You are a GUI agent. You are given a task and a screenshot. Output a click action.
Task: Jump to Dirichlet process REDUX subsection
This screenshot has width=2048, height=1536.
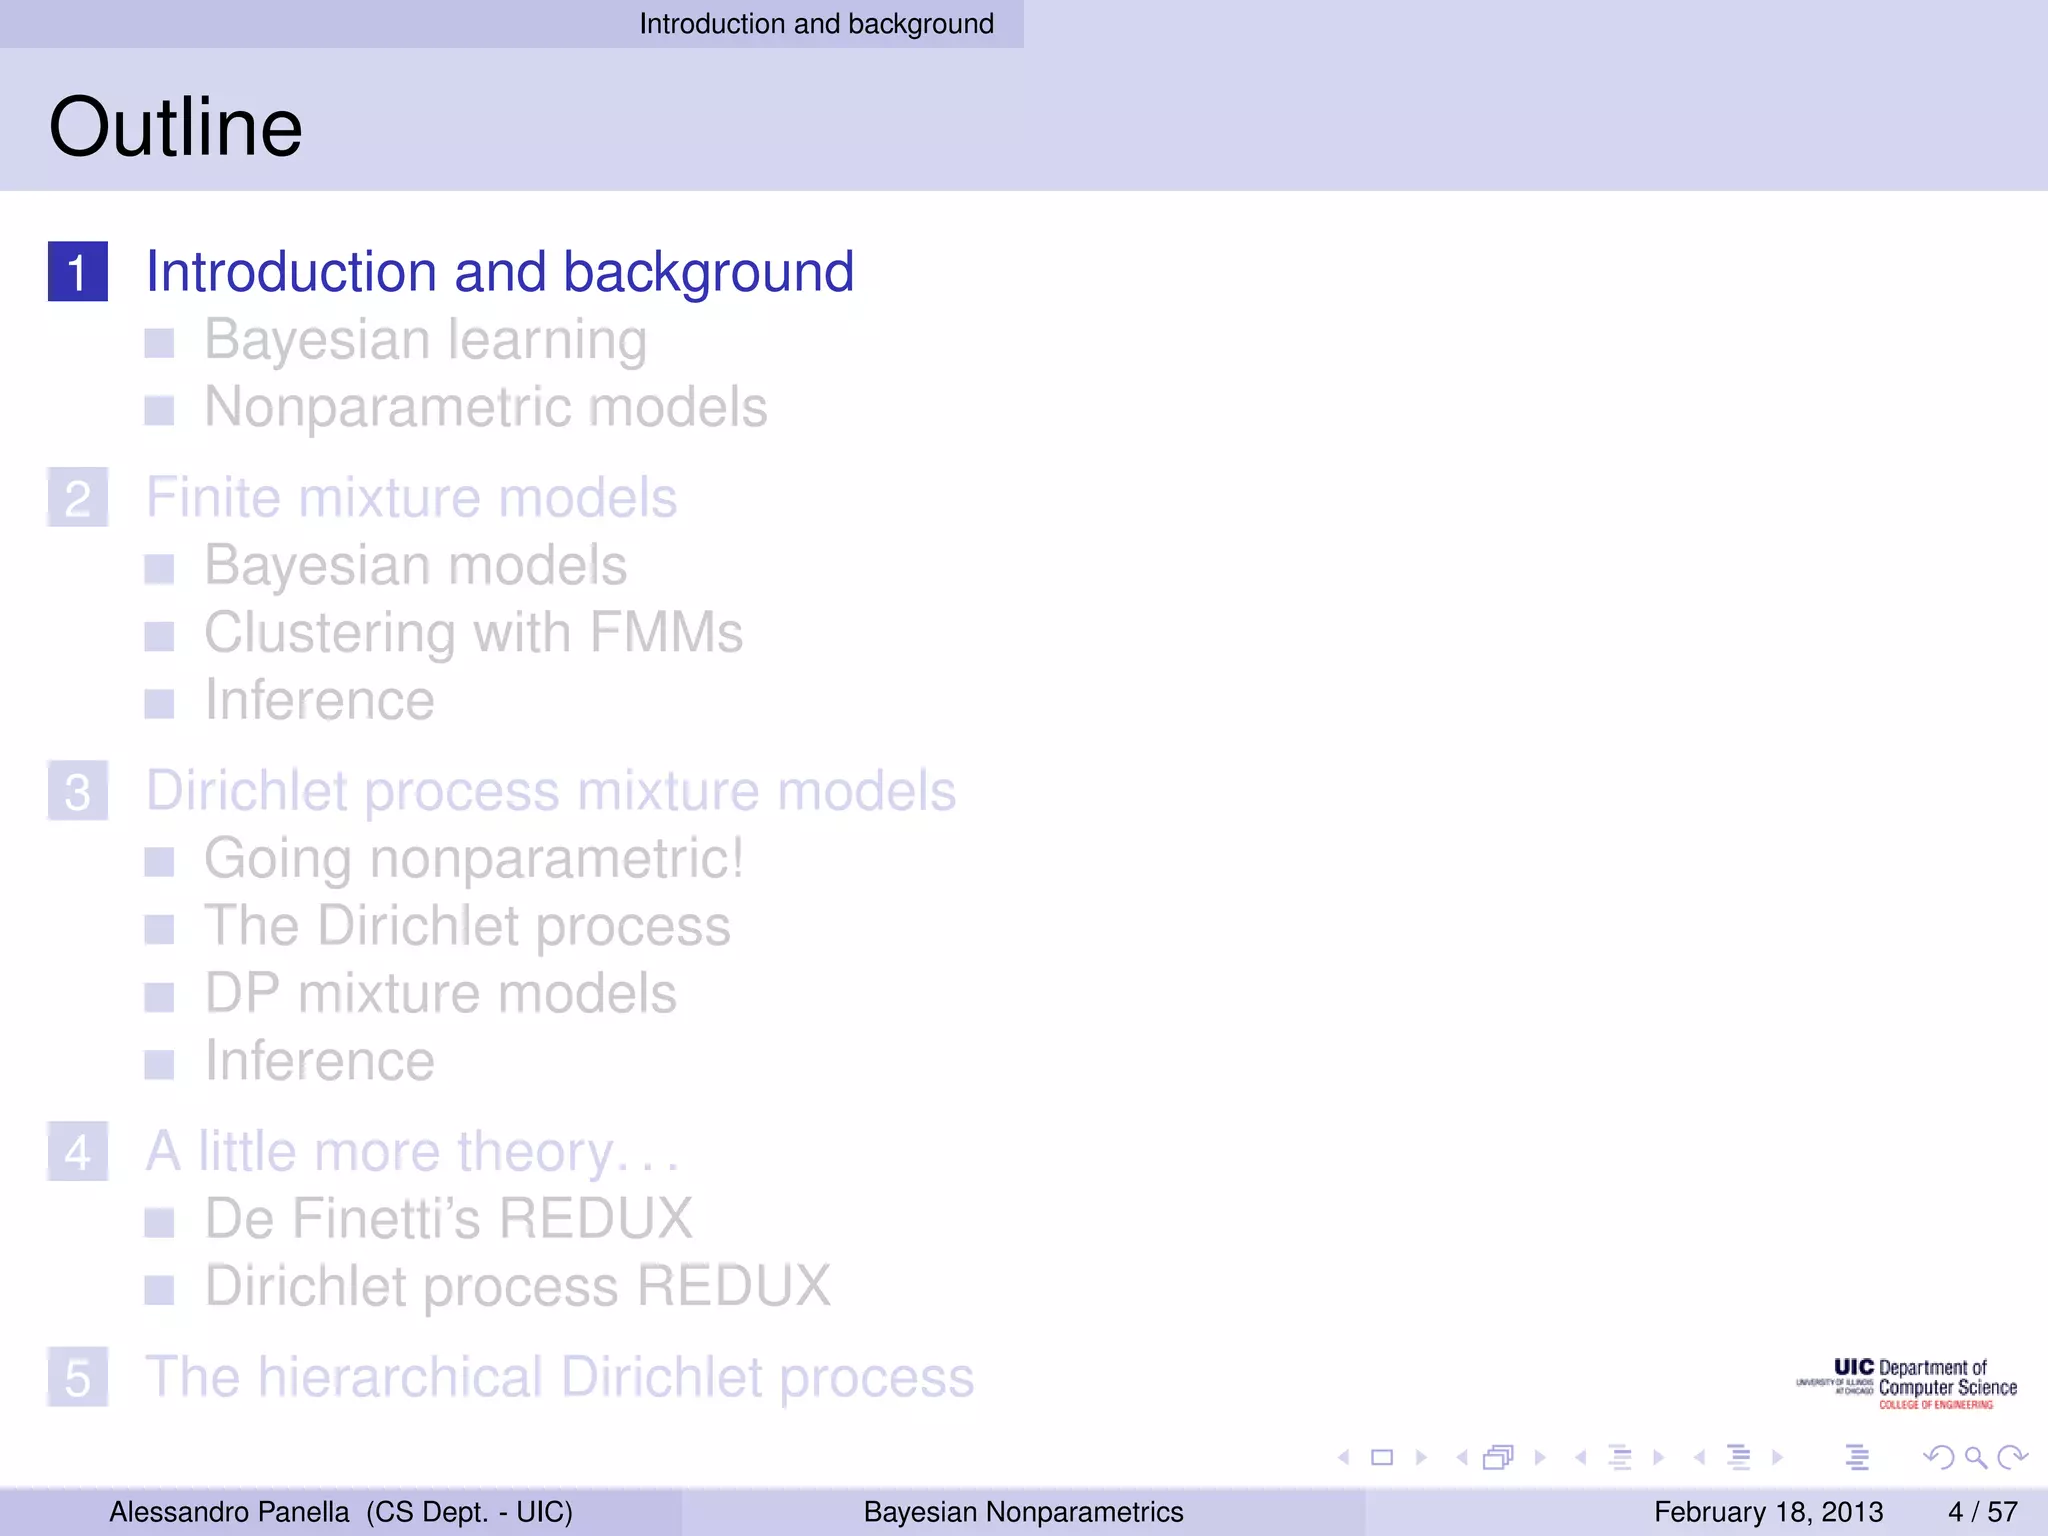(518, 1286)
